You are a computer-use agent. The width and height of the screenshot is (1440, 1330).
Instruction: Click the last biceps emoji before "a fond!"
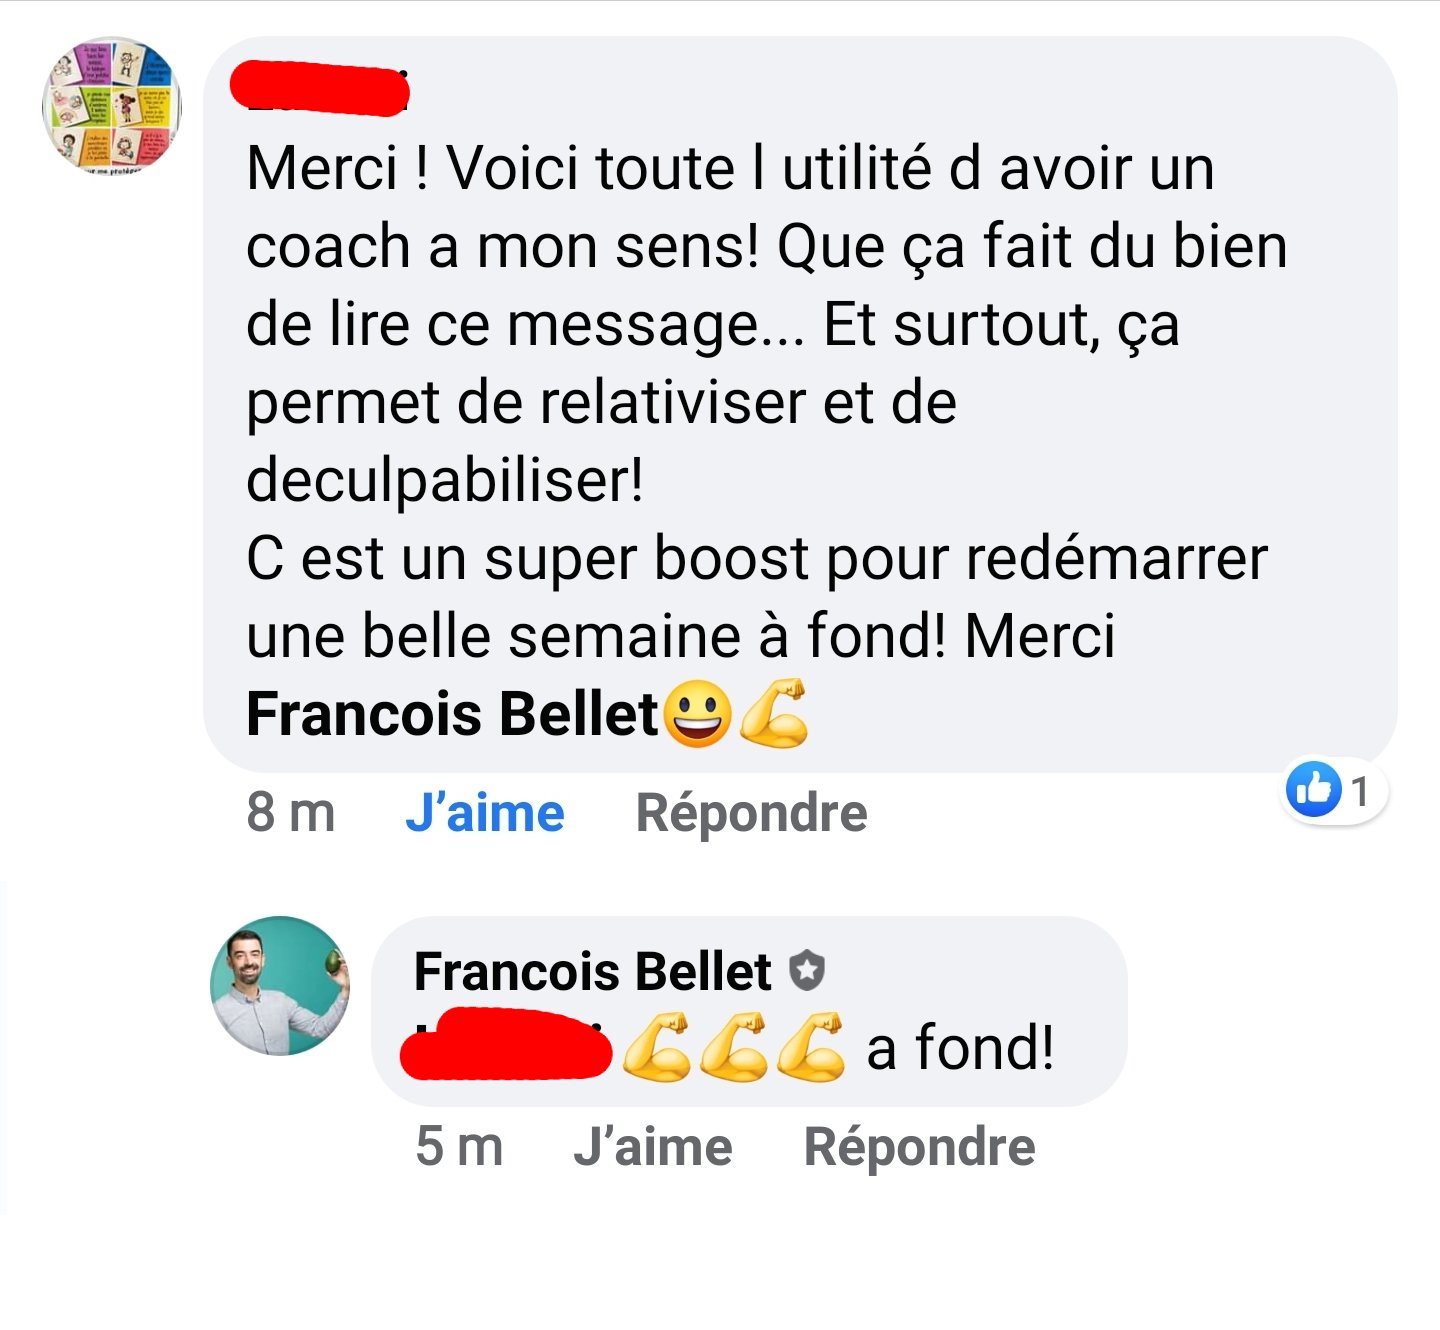pyautogui.click(x=811, y=1047)
